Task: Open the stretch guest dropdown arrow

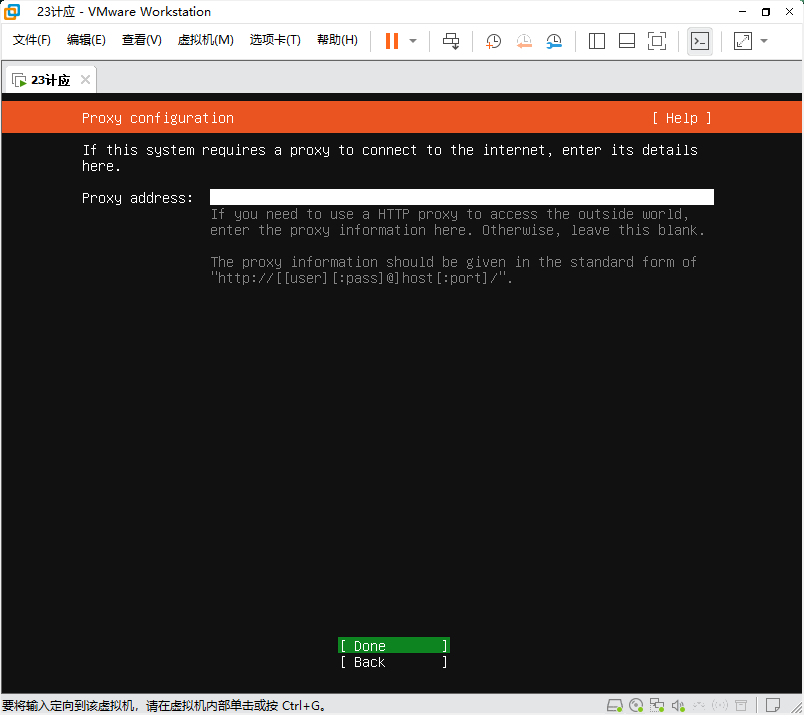Action: pos(764,41)
